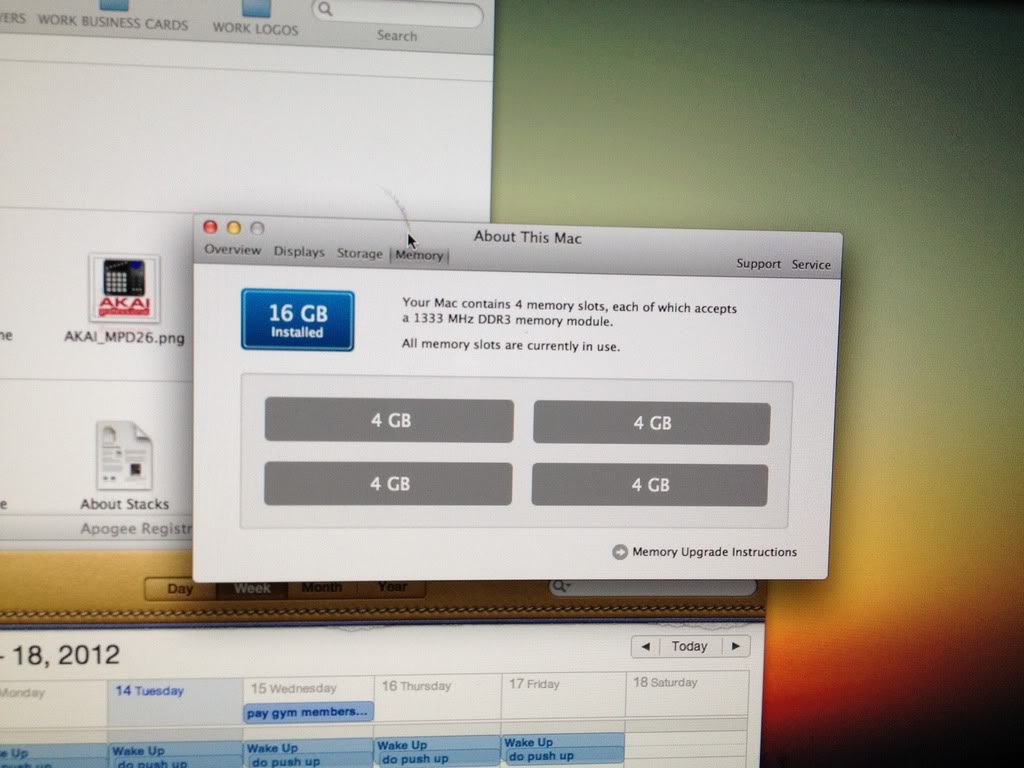The width and height of the screenshot is (1024, 768).
Task: Switch calendar to Week view
Action: (252, 588)
